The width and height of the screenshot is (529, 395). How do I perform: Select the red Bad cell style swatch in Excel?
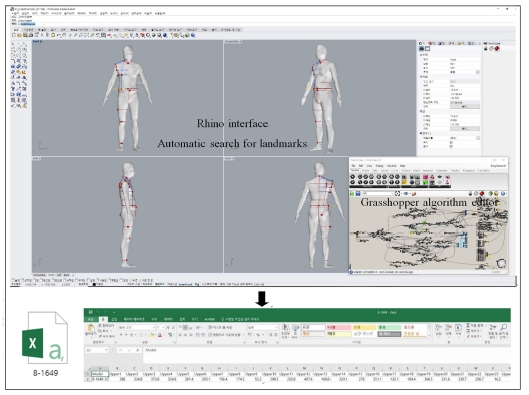click(338, 328)
